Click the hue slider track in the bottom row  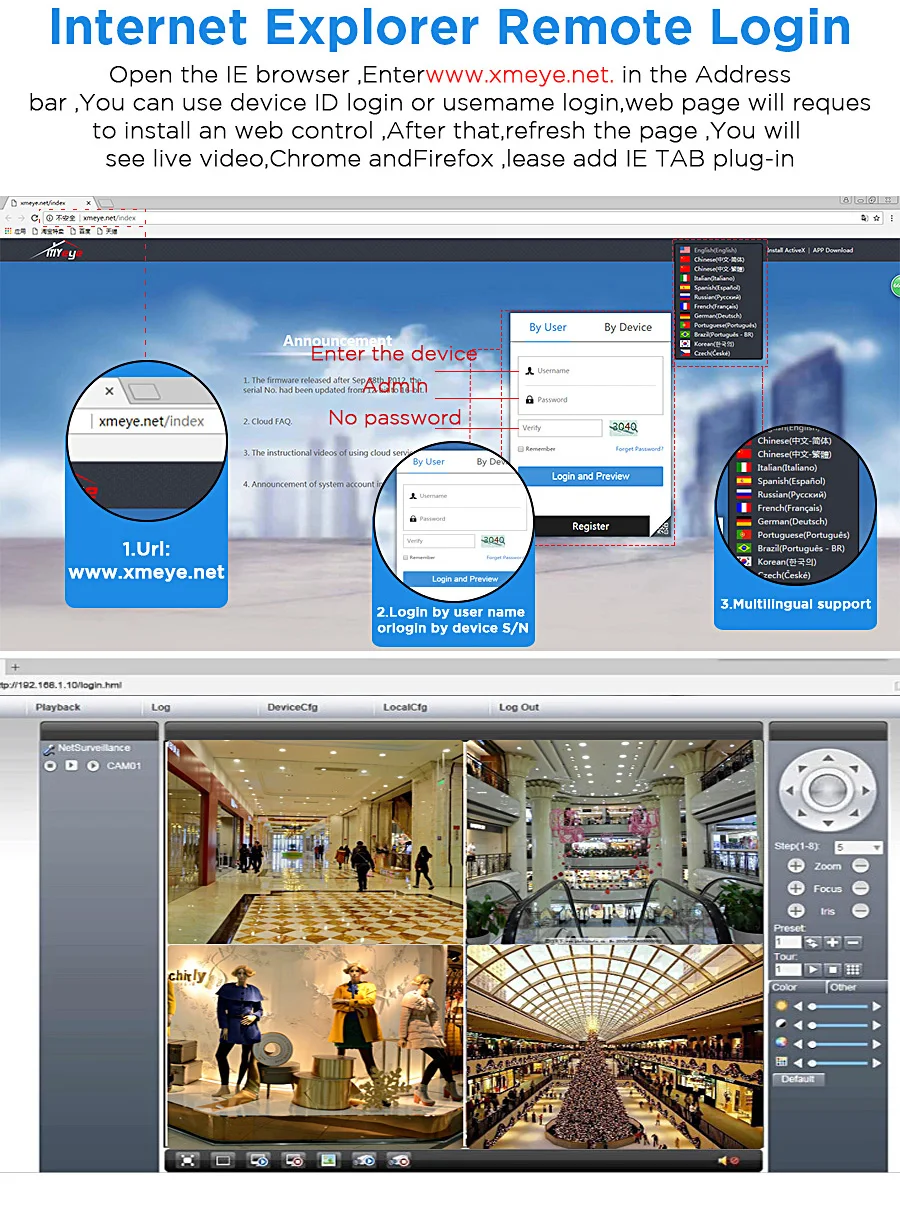pyautogui.click(x=838, y=1061)
